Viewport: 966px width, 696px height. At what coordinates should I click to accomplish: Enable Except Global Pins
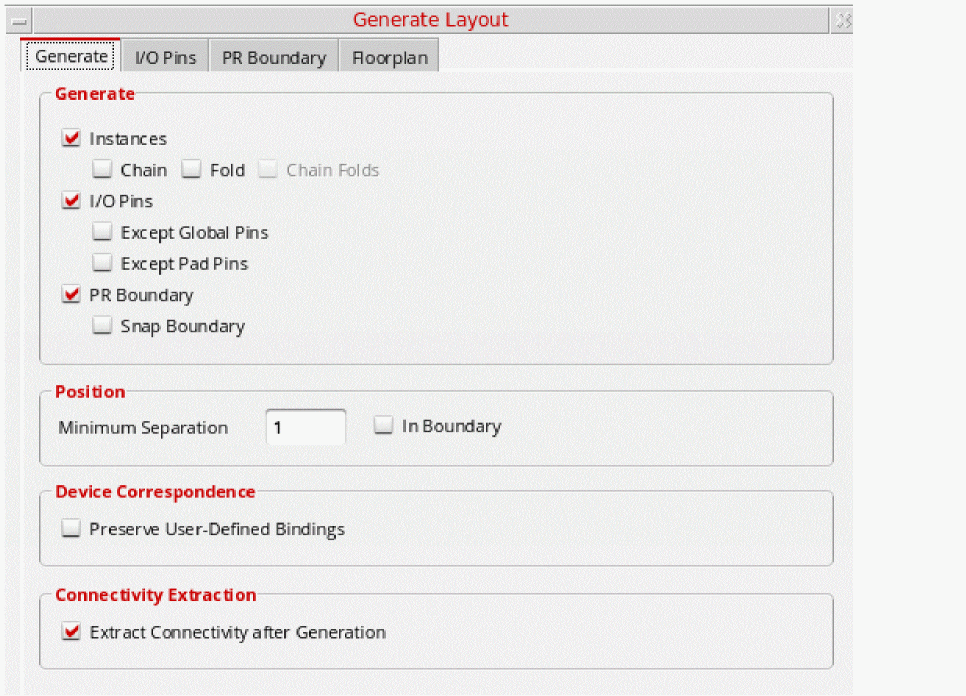102,233
